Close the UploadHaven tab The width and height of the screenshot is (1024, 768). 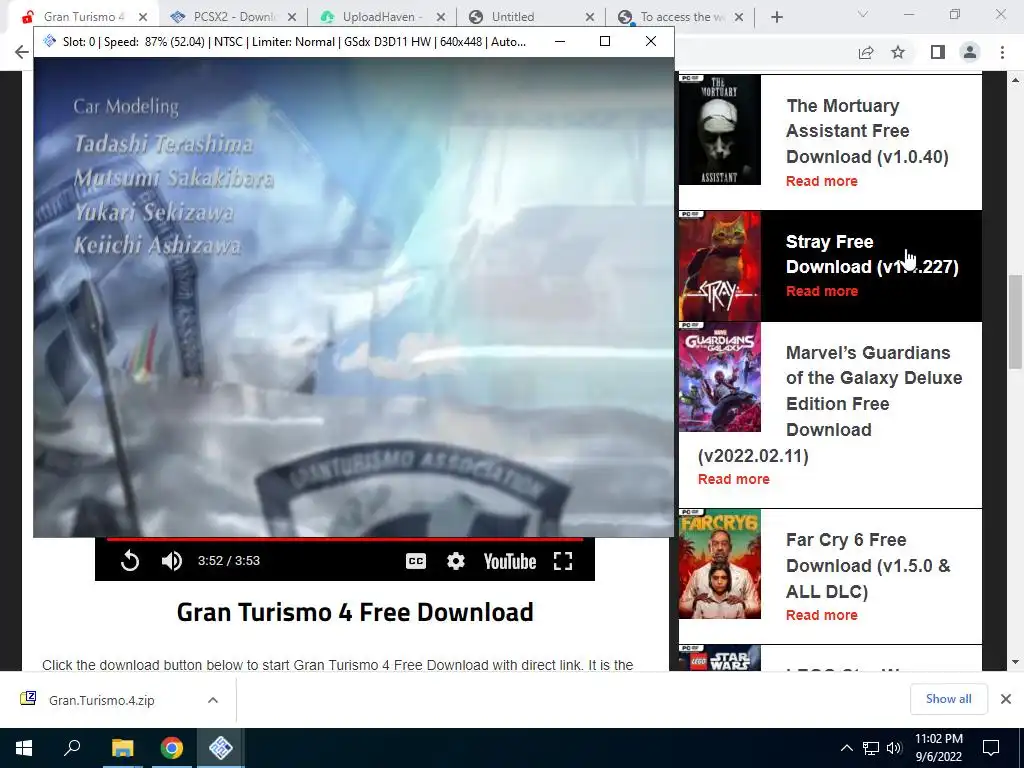tap(441, 17)
